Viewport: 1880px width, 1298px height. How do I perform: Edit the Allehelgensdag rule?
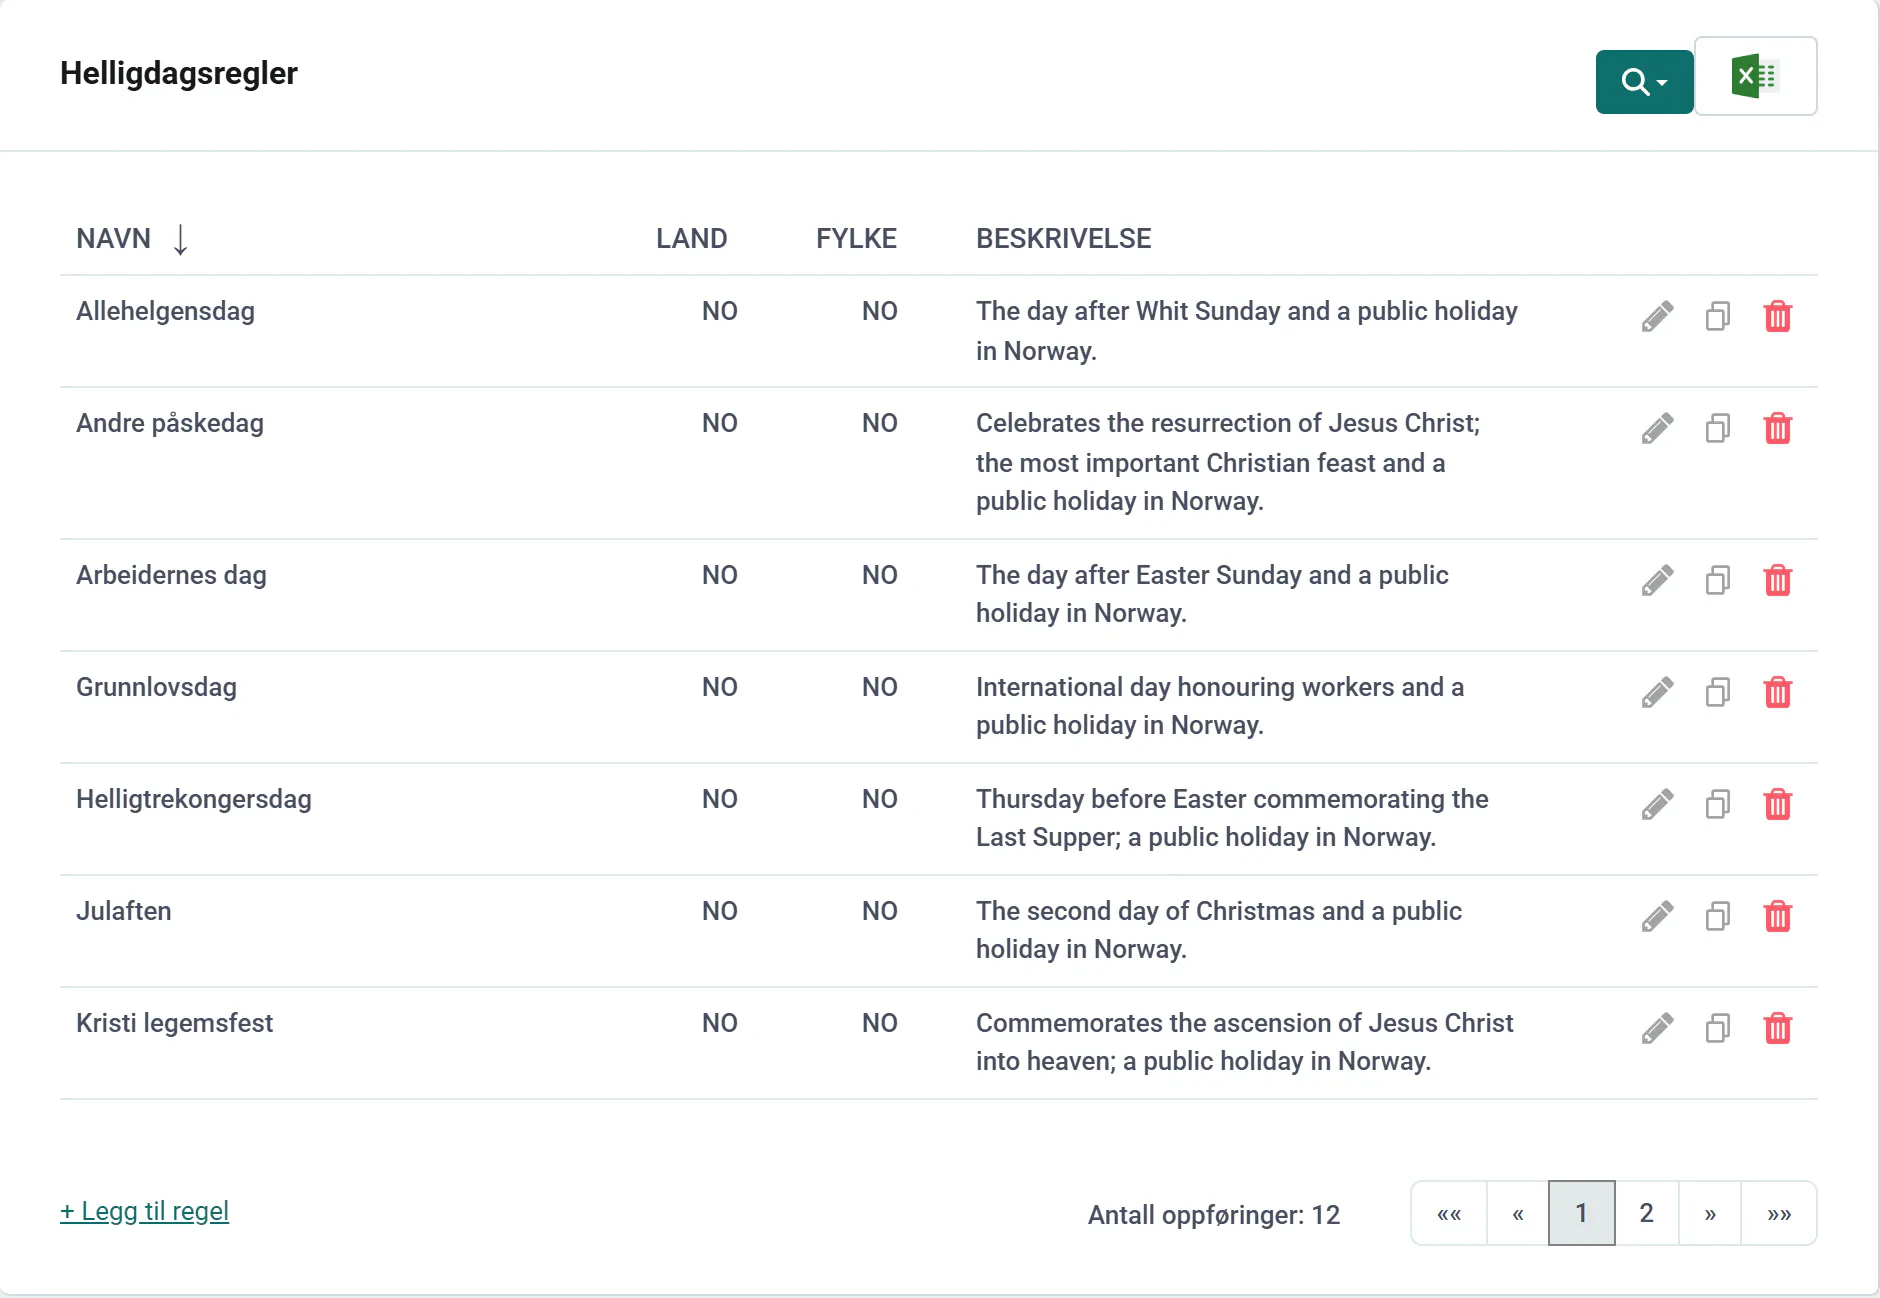[1657, 316]
